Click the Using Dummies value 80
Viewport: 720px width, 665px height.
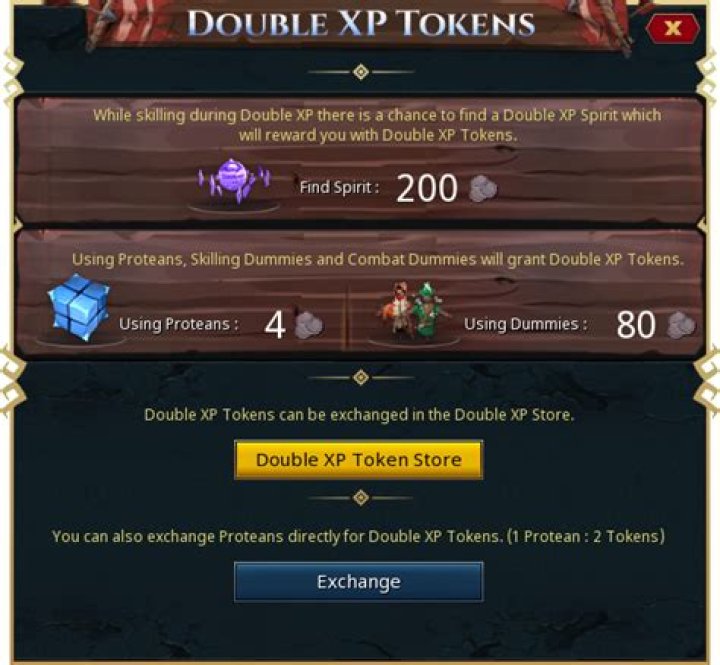coord(636,325)
